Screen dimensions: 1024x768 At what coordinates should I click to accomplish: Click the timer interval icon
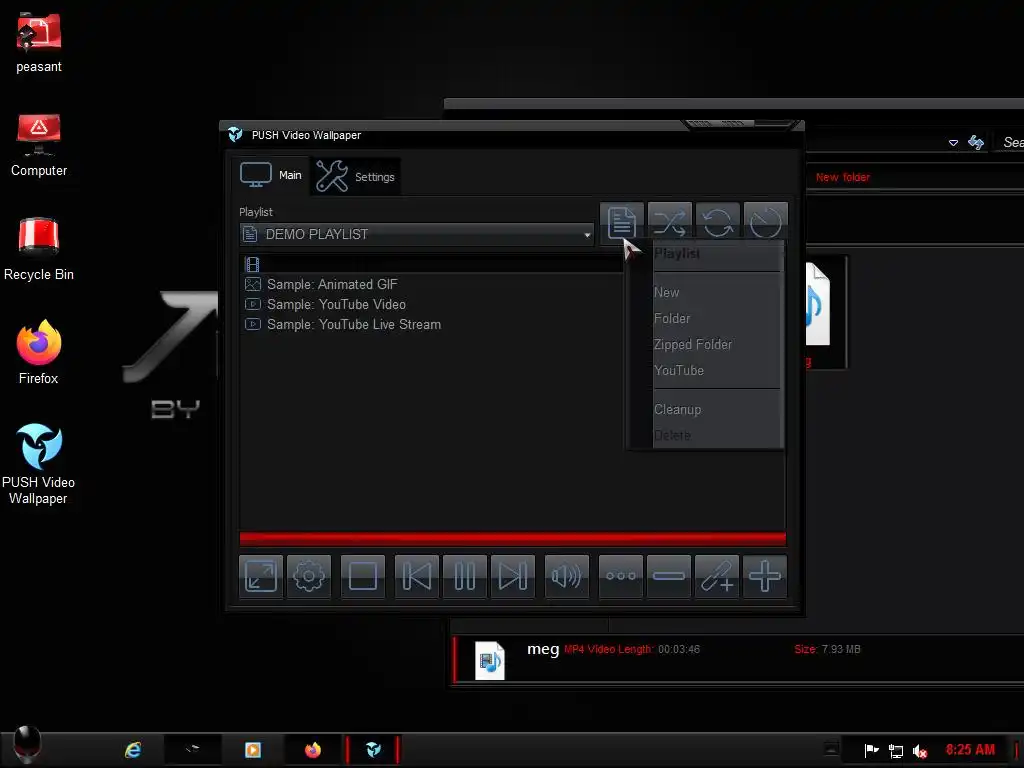[765, 222]
